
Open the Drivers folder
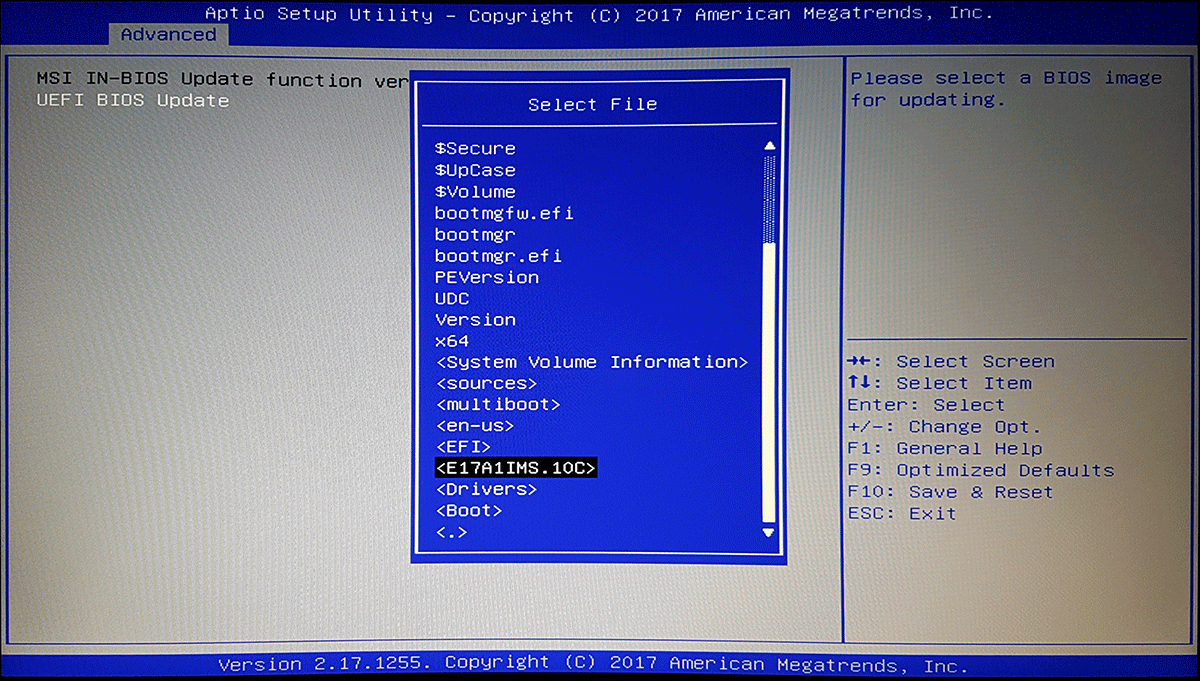pos(487,490)
